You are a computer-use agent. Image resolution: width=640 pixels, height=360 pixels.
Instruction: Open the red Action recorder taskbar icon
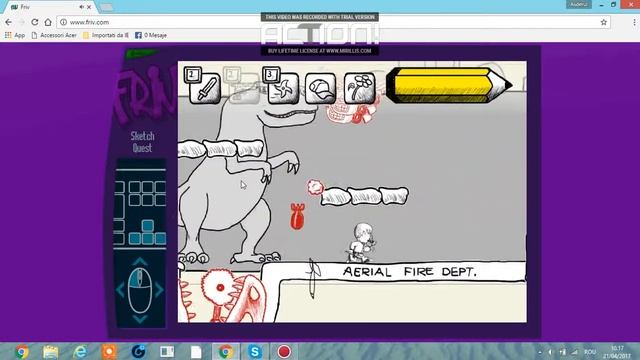pos(284,351)
